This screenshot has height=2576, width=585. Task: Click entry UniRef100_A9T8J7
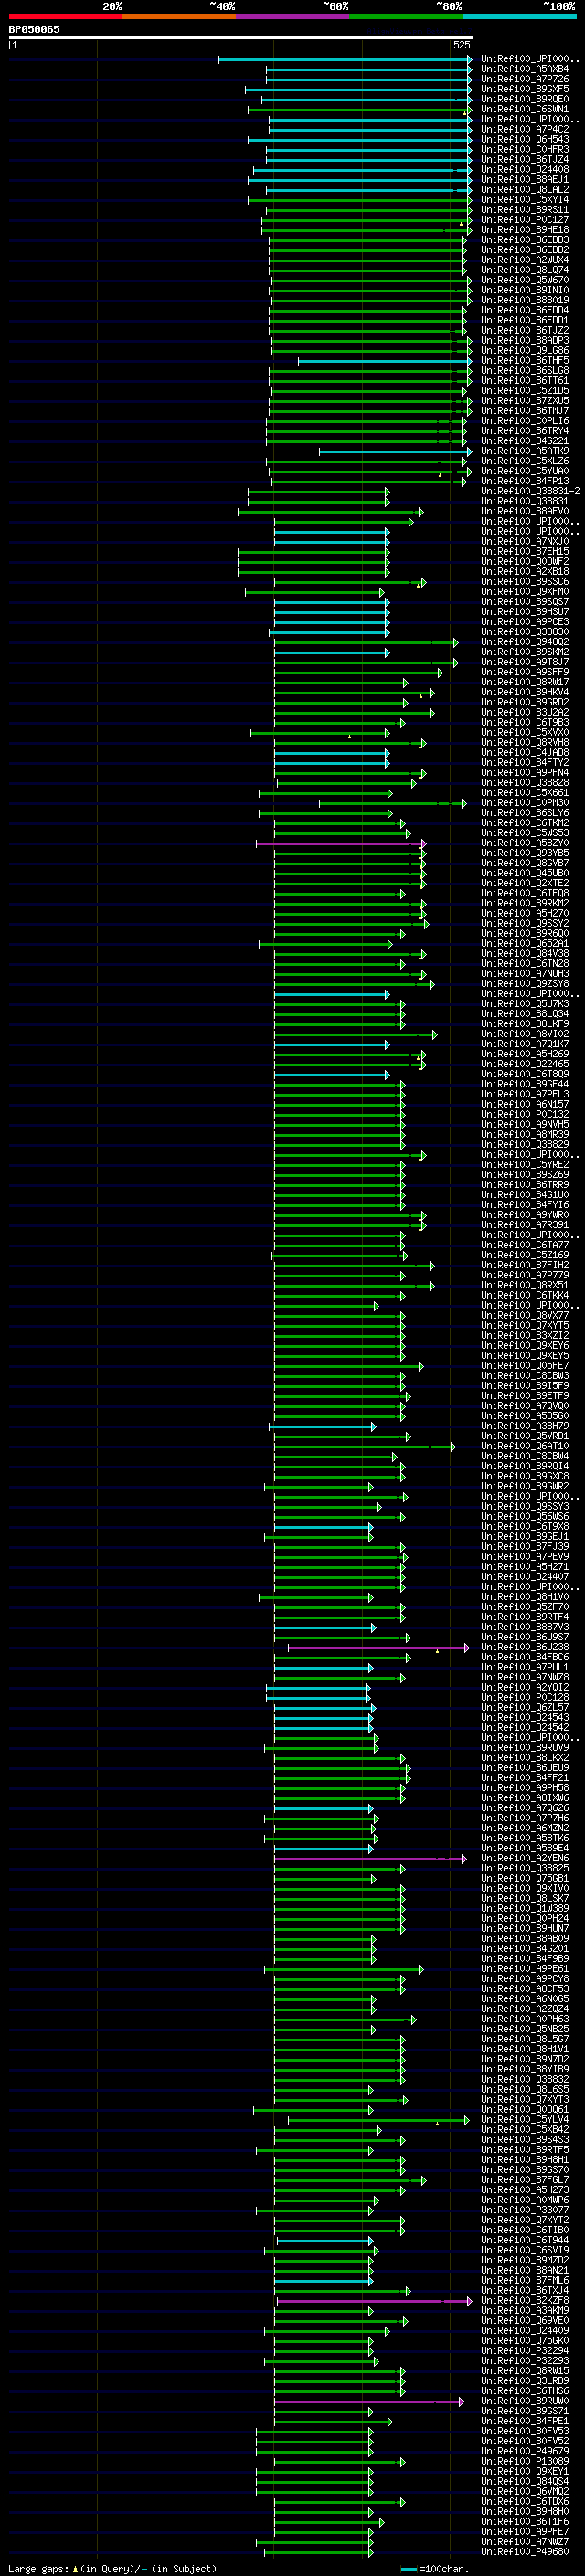click(x=525, y=662)
